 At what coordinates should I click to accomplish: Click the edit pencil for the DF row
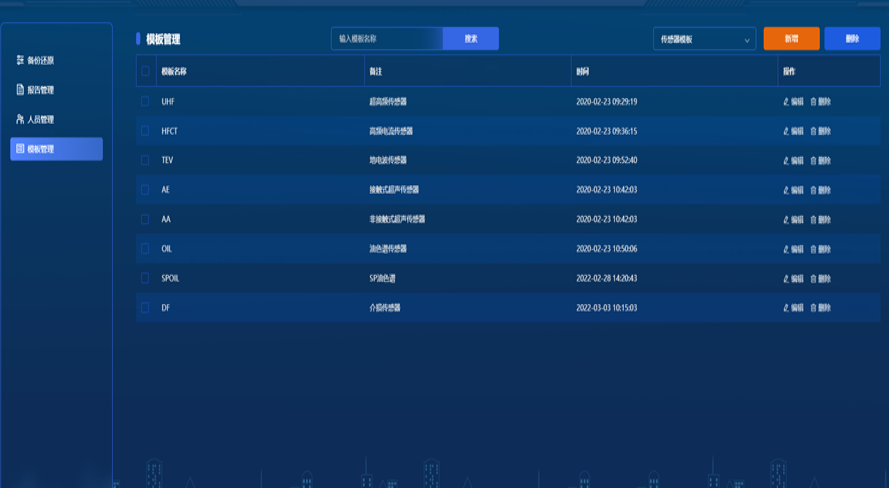(x=785, y=308)
